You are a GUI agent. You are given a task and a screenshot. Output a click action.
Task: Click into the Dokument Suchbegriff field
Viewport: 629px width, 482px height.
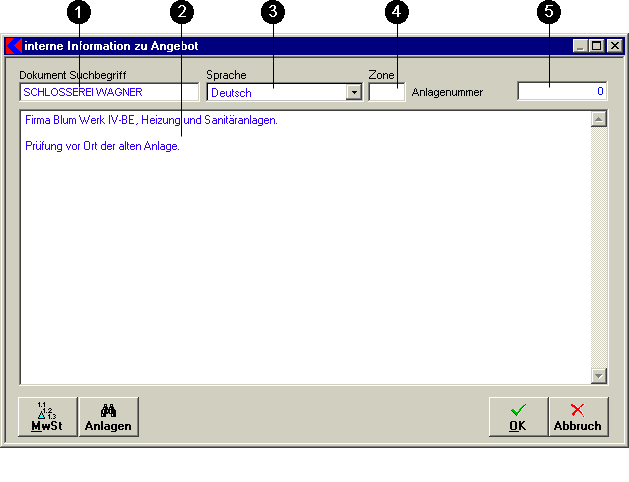pos(108,92)
